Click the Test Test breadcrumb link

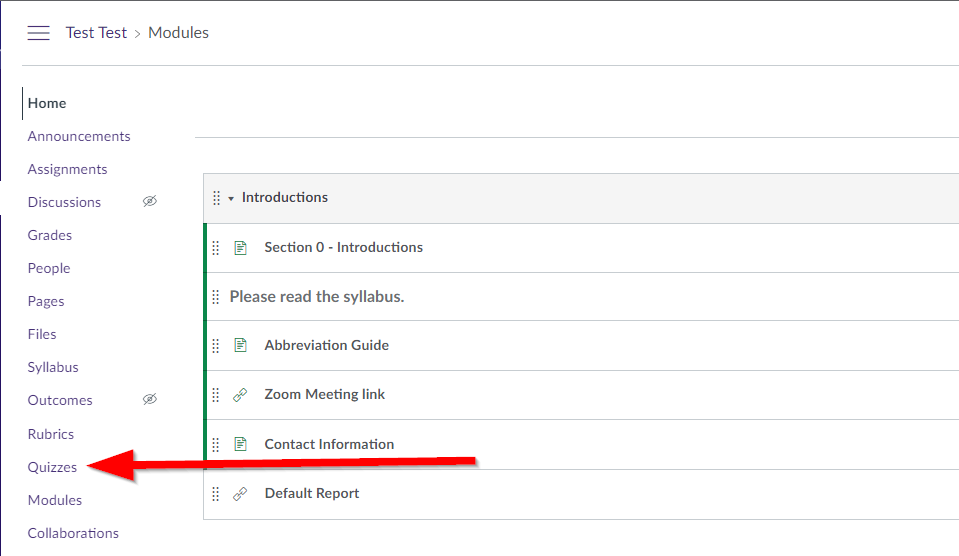click(x=96, y=33)
